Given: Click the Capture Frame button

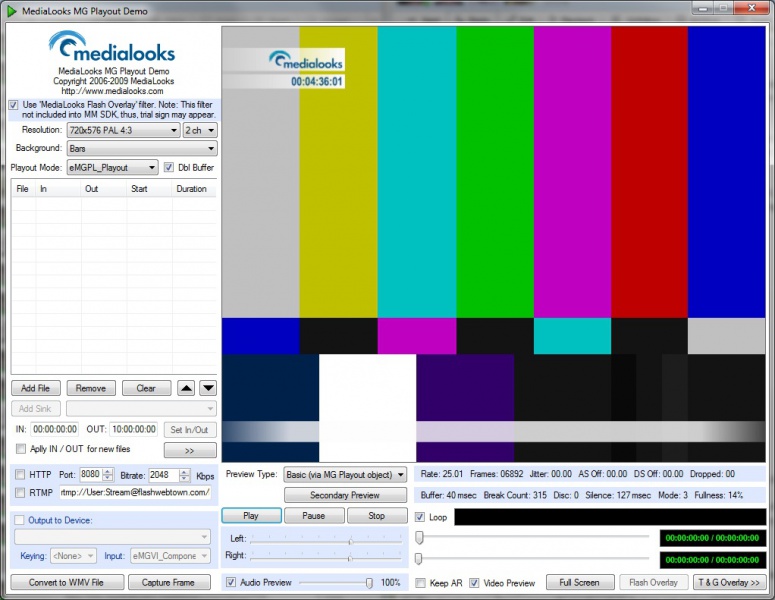Looking at the screenshot, I should (169, 582).
